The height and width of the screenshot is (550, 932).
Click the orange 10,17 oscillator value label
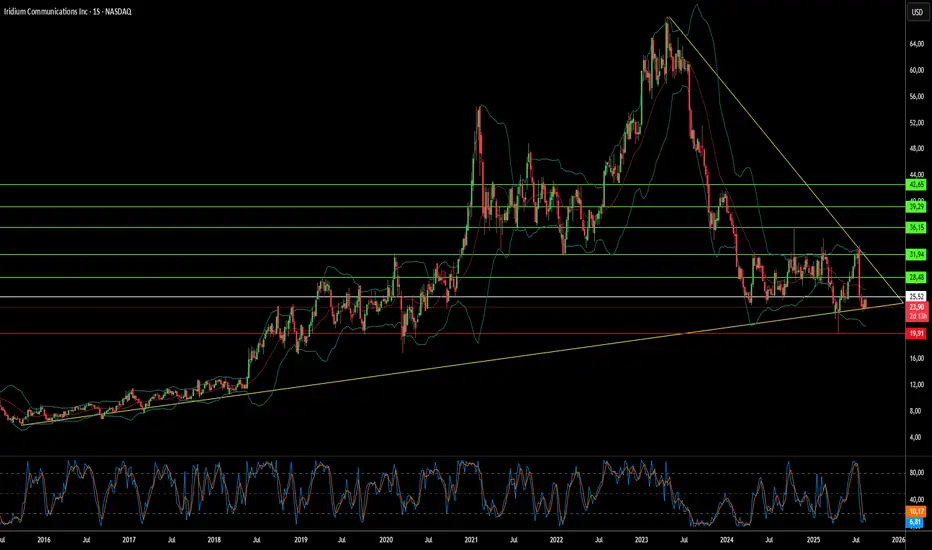(915, 512)
